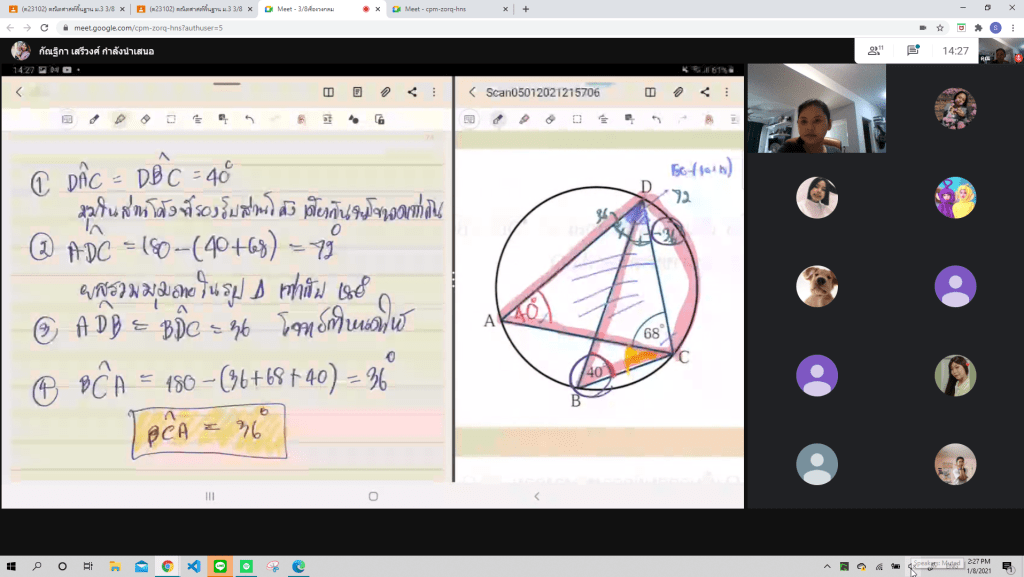Open three-dot more options in left note

[435, 92]
